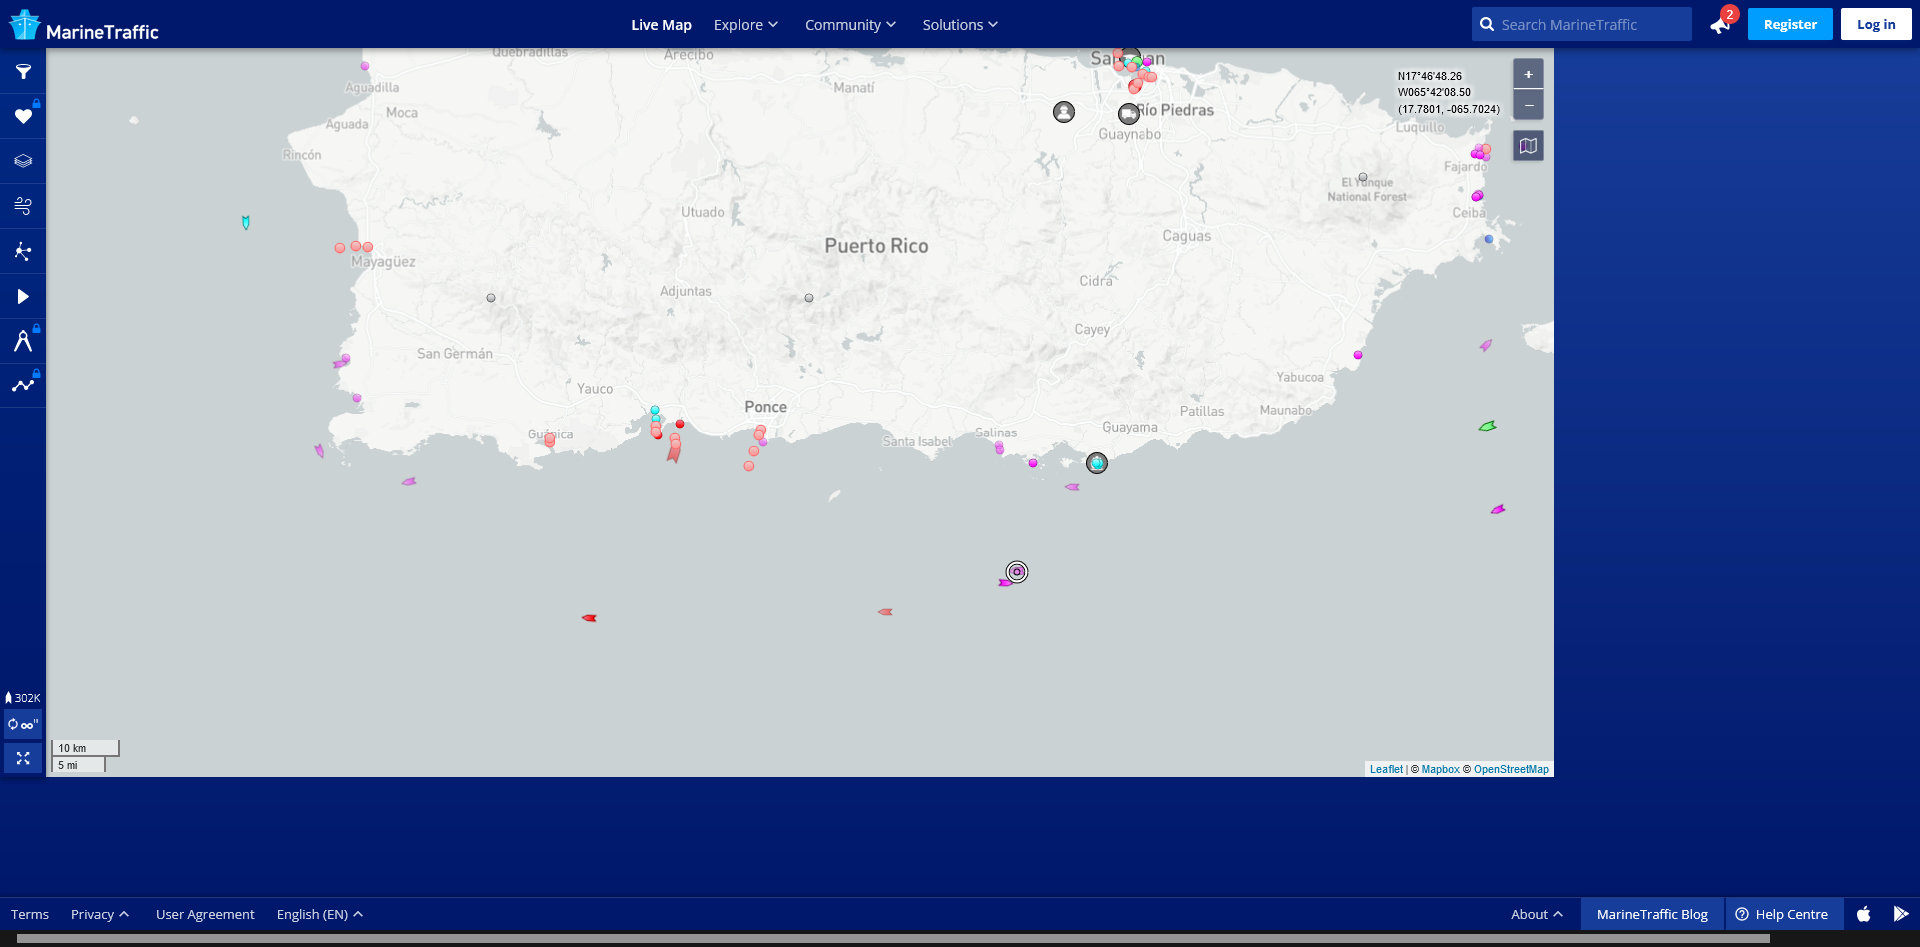Image resolution: width=1920 pixels, height=947 pixels.
Task: Click the Puerto Rico map label
Action: pos(876,246)
